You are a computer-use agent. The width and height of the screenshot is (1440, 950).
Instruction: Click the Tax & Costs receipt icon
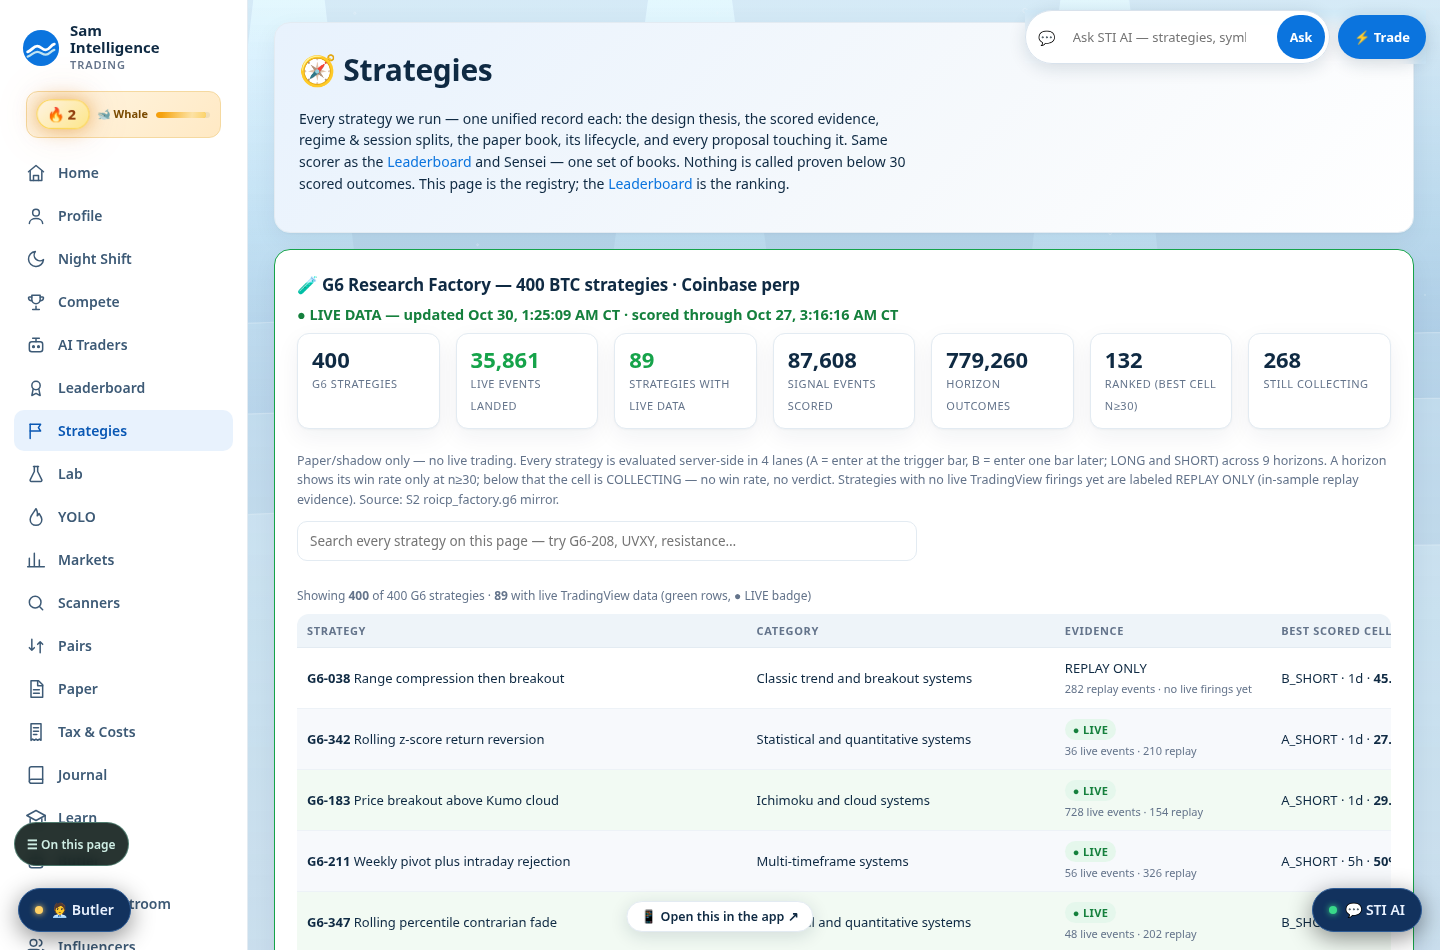pos(36,732)
